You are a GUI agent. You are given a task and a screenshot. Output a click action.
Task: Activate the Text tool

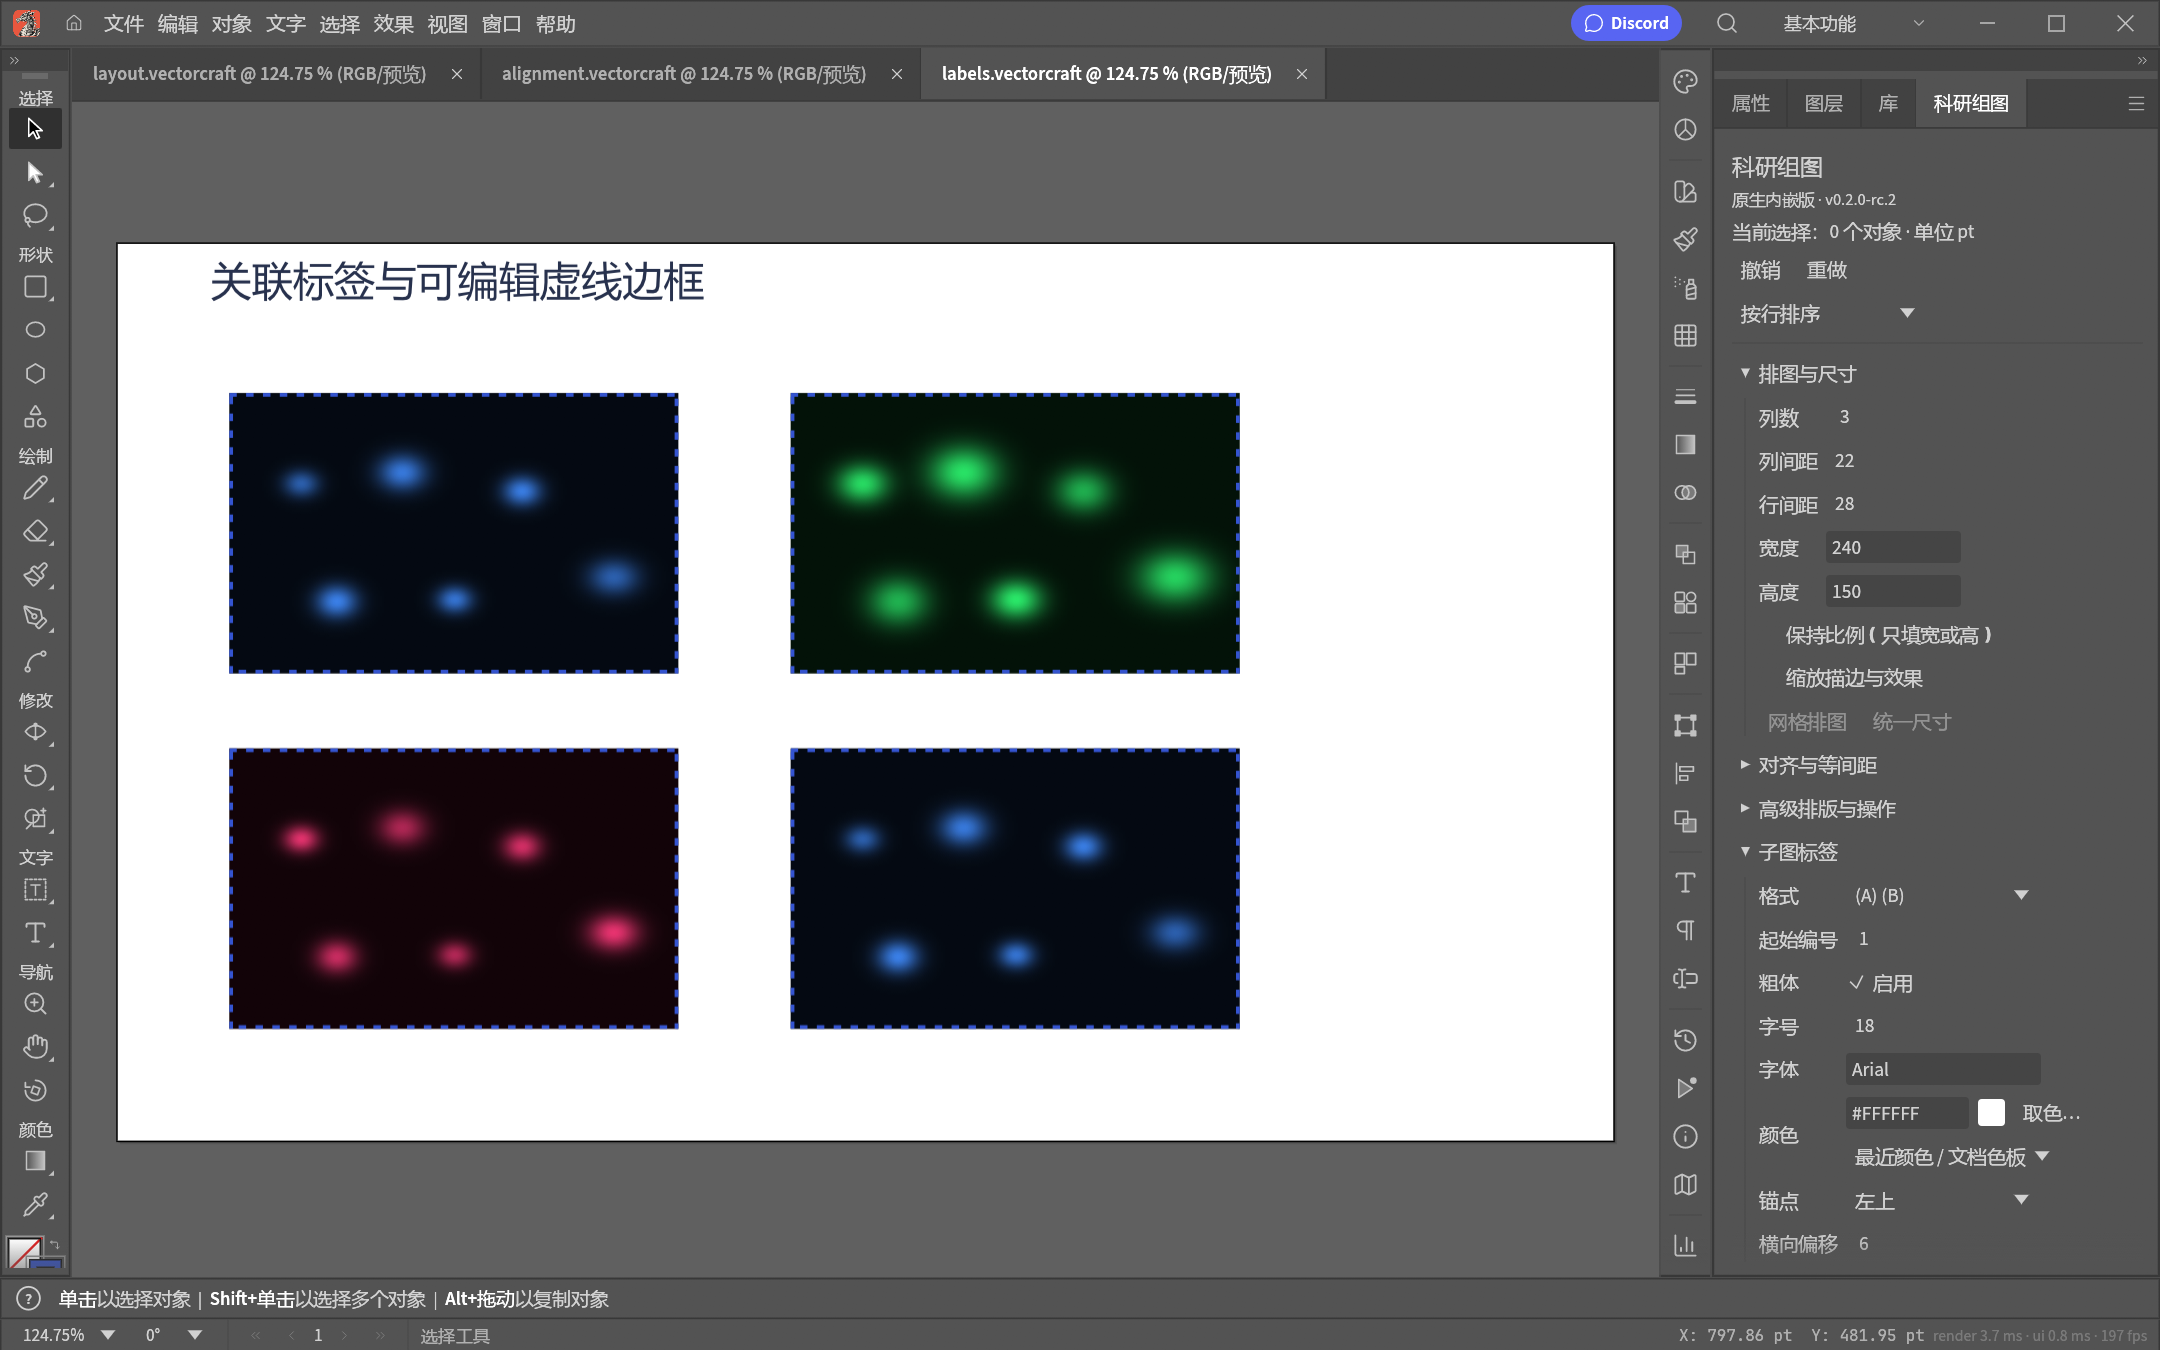(35, 933)
